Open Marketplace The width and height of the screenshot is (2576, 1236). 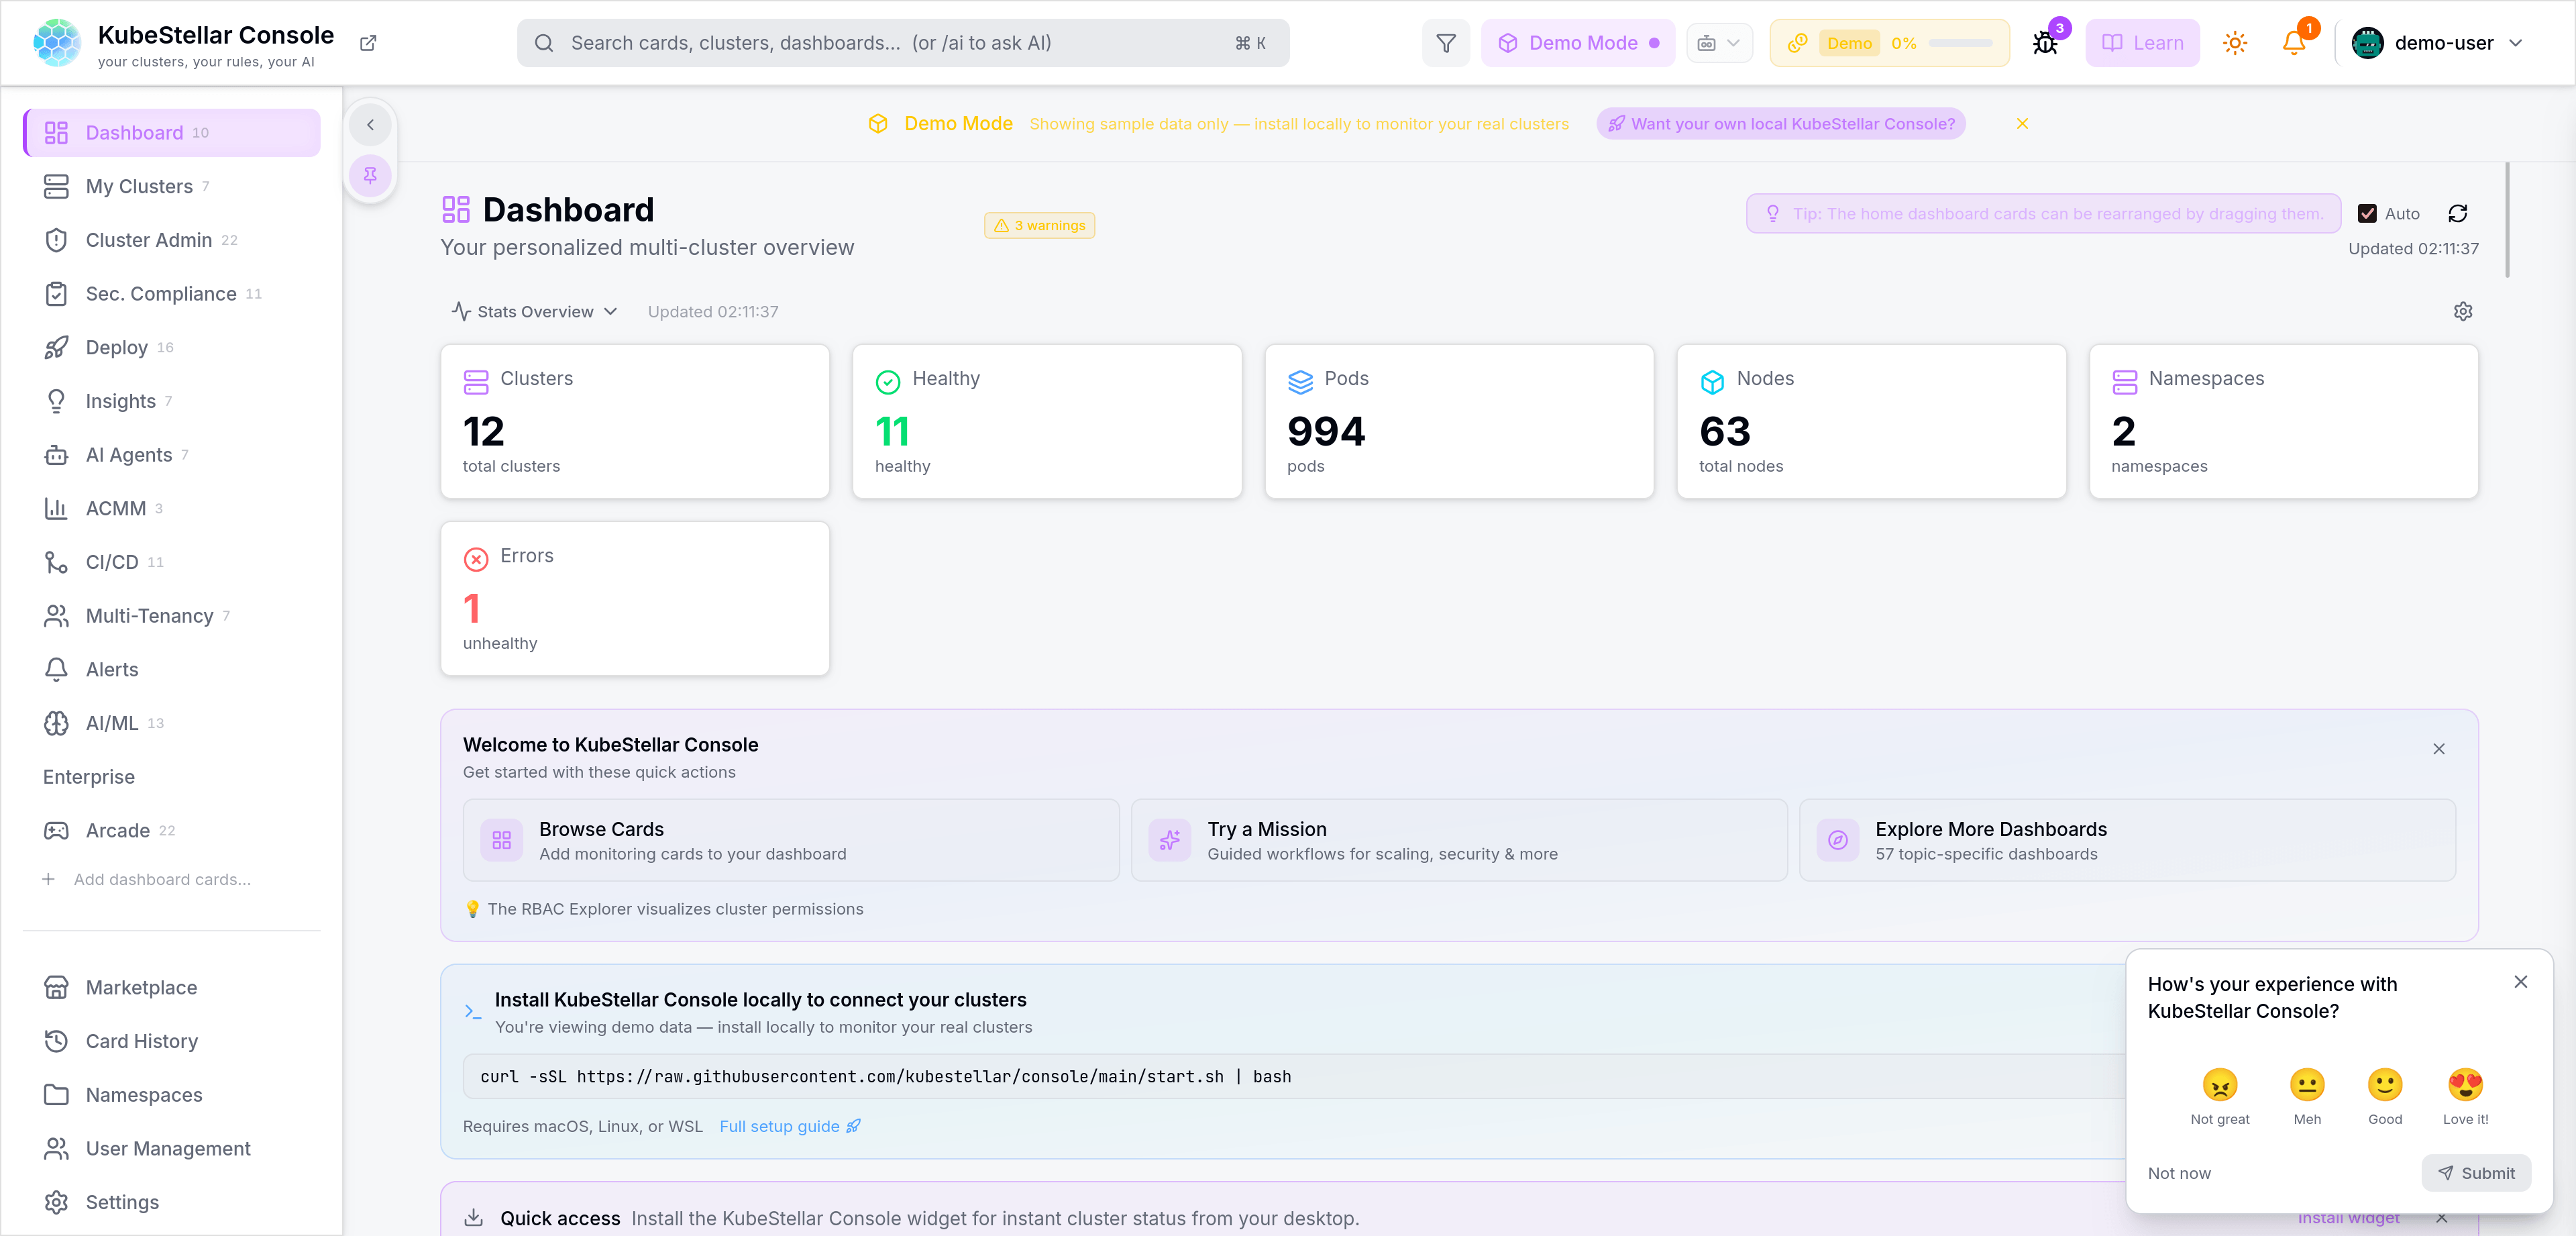[x=171, y=987]
